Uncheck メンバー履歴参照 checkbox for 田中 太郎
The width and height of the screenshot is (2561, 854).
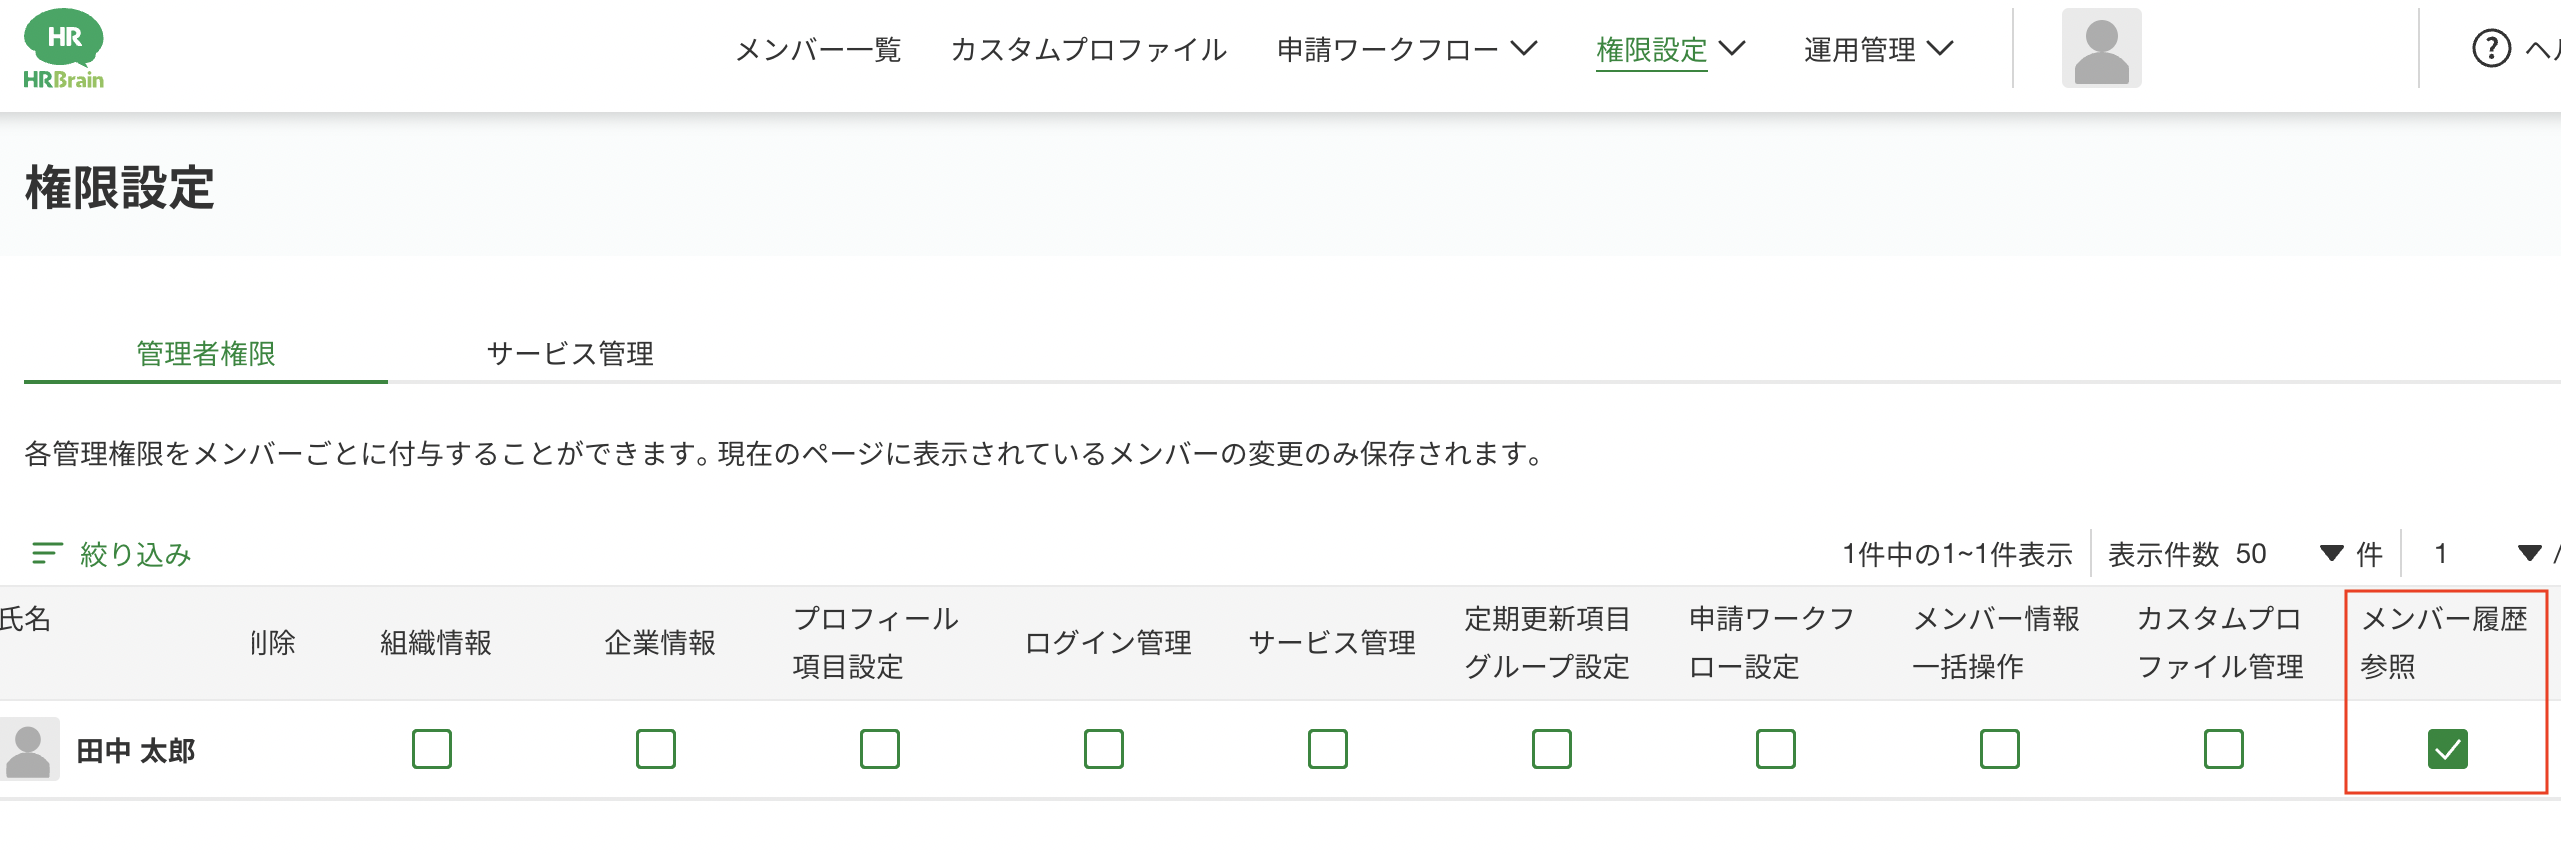(x=2448, y=749)
